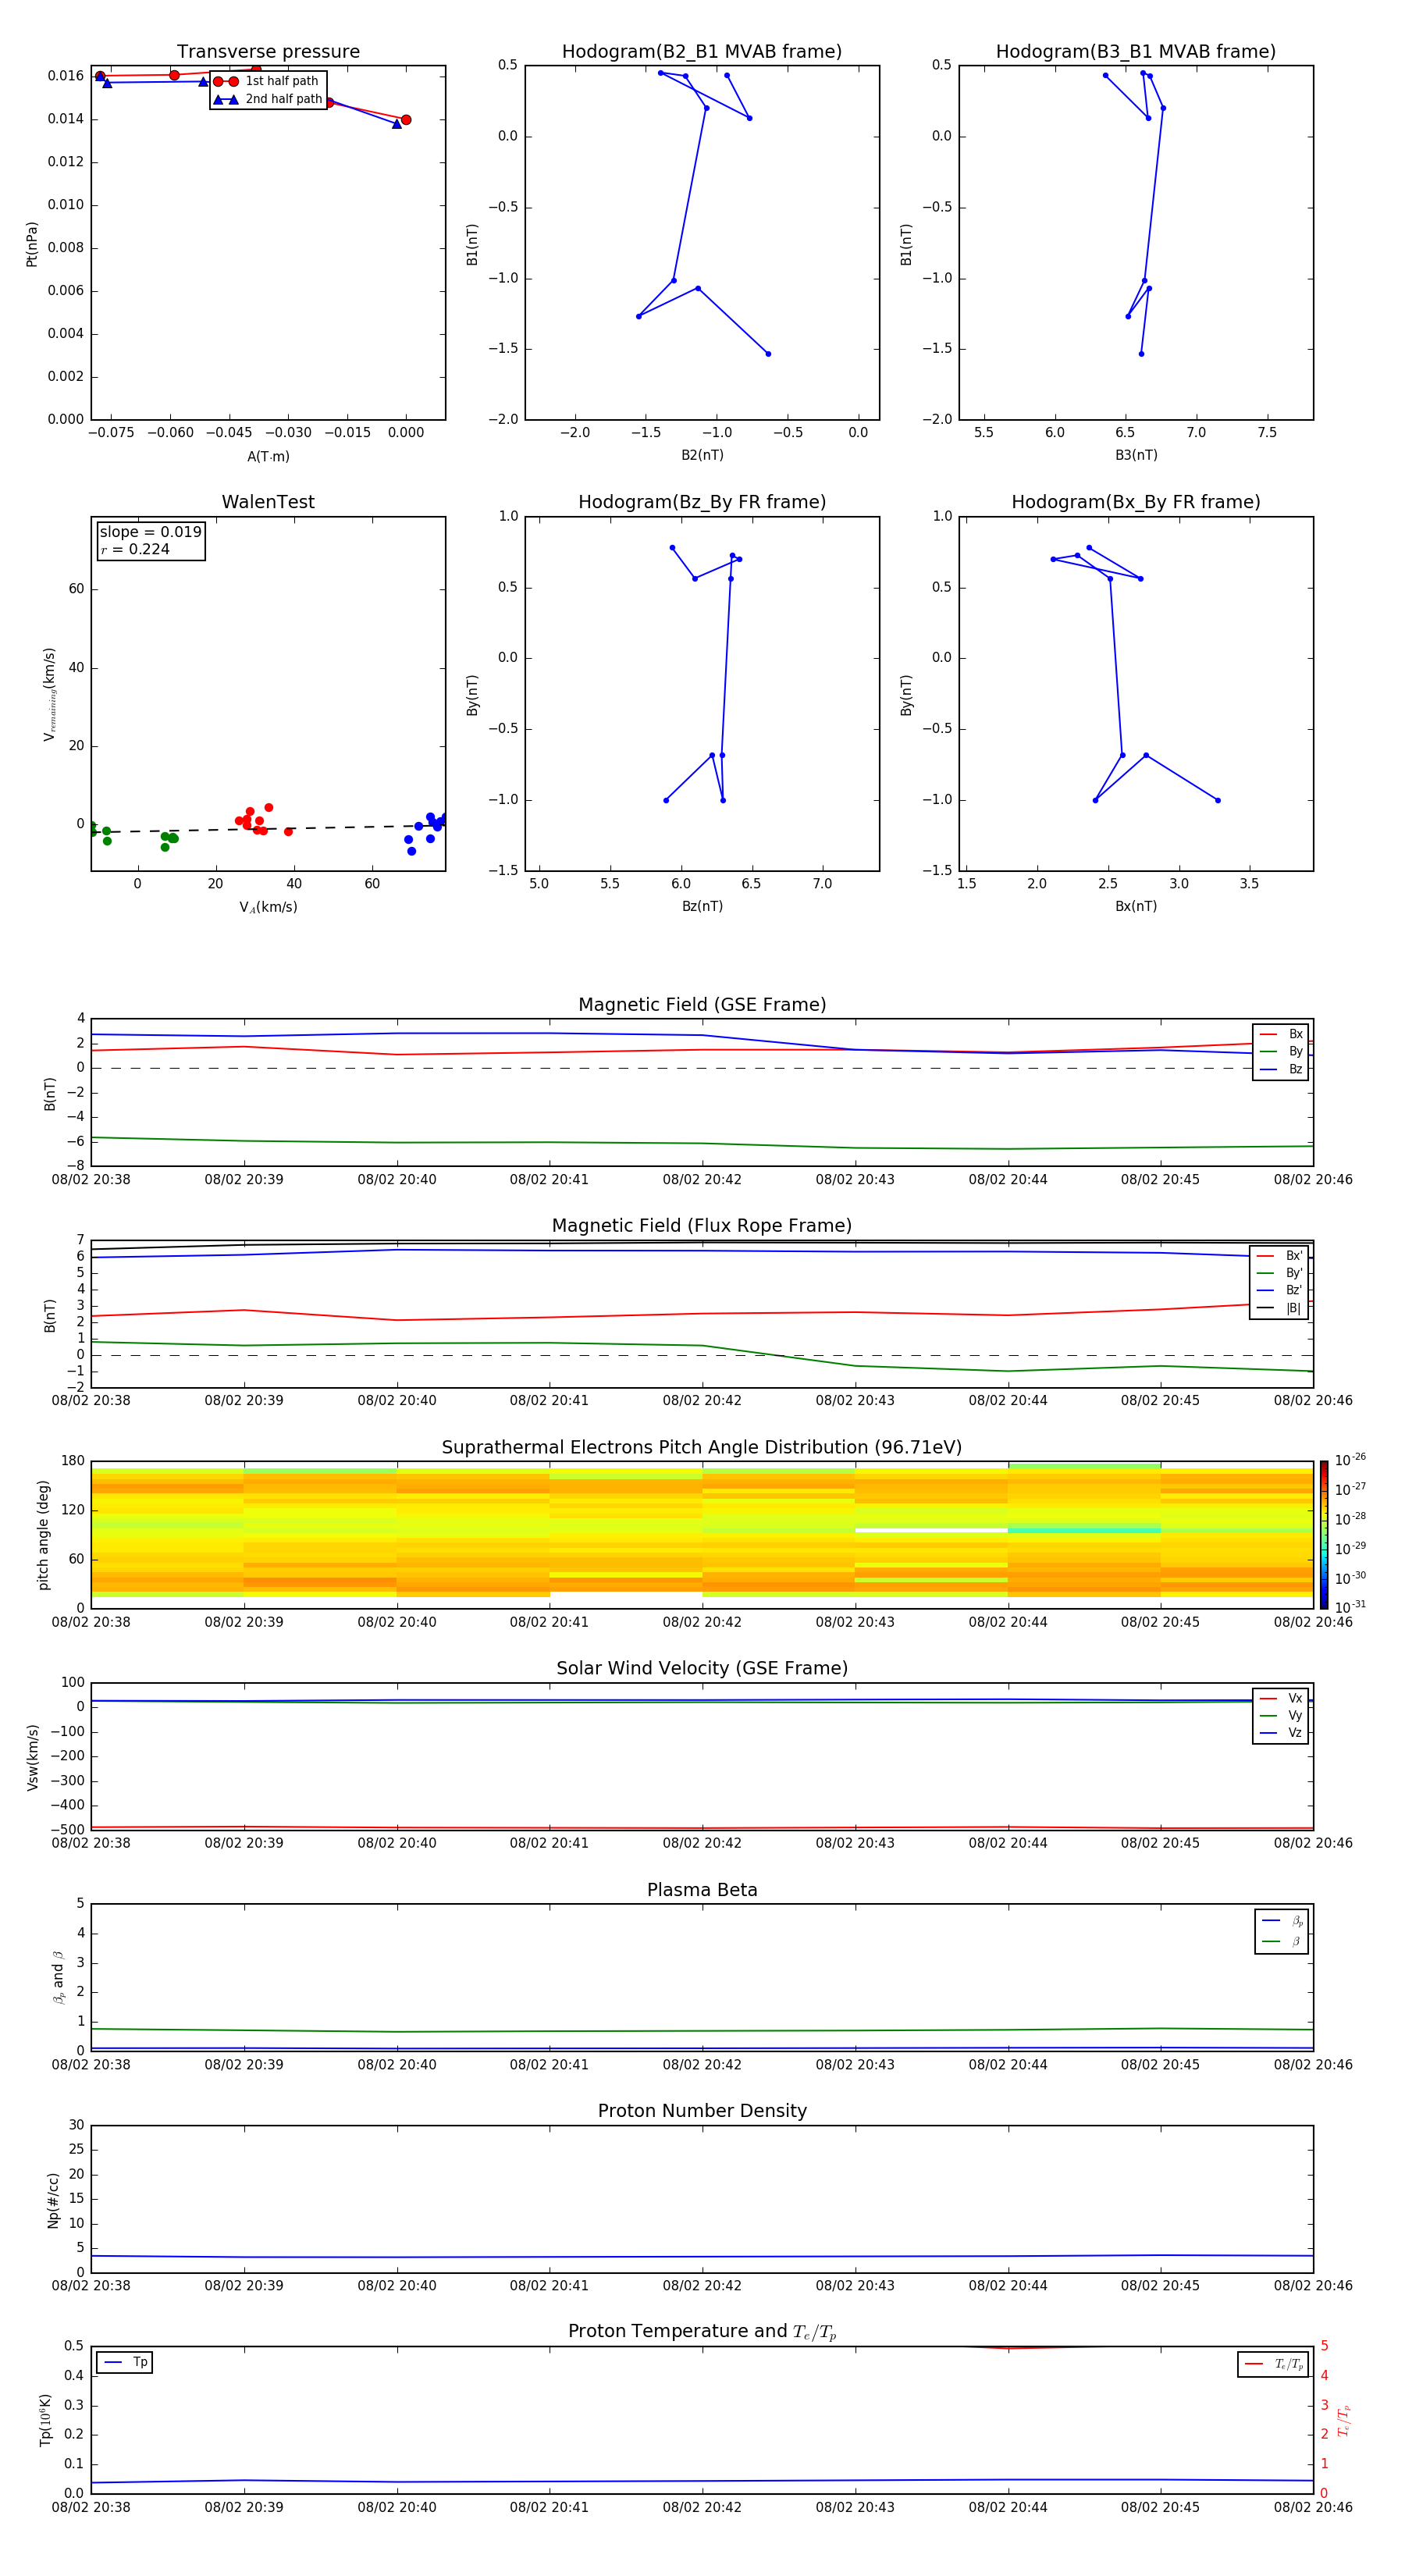Click the '−500' tick on Vsw axis
1405x2576 pixels.
point(66,1830)
